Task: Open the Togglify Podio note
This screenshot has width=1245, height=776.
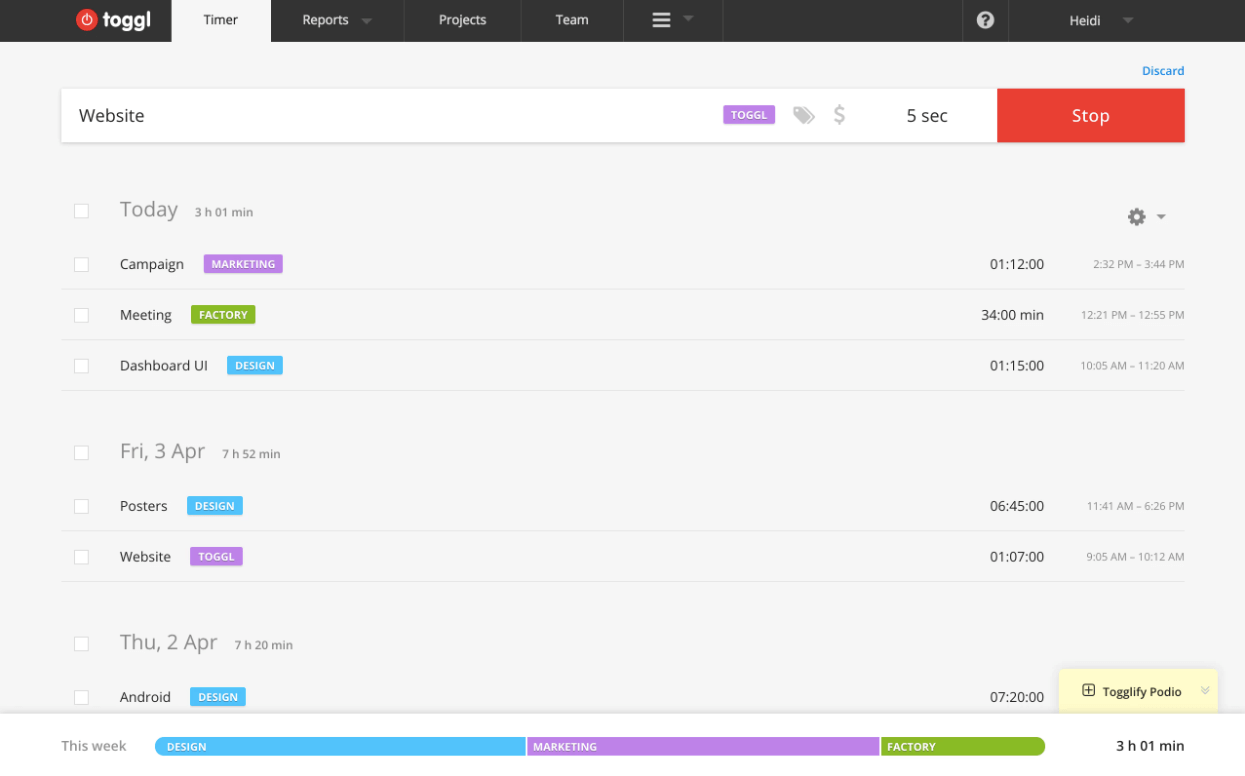Action: pos(1138,691)
